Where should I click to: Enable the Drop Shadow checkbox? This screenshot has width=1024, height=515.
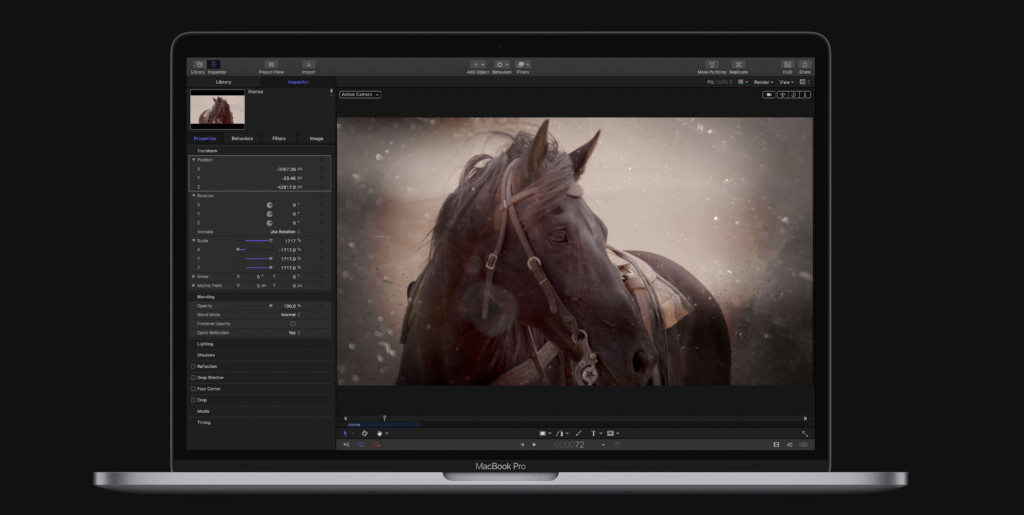(x=193, y=377)
